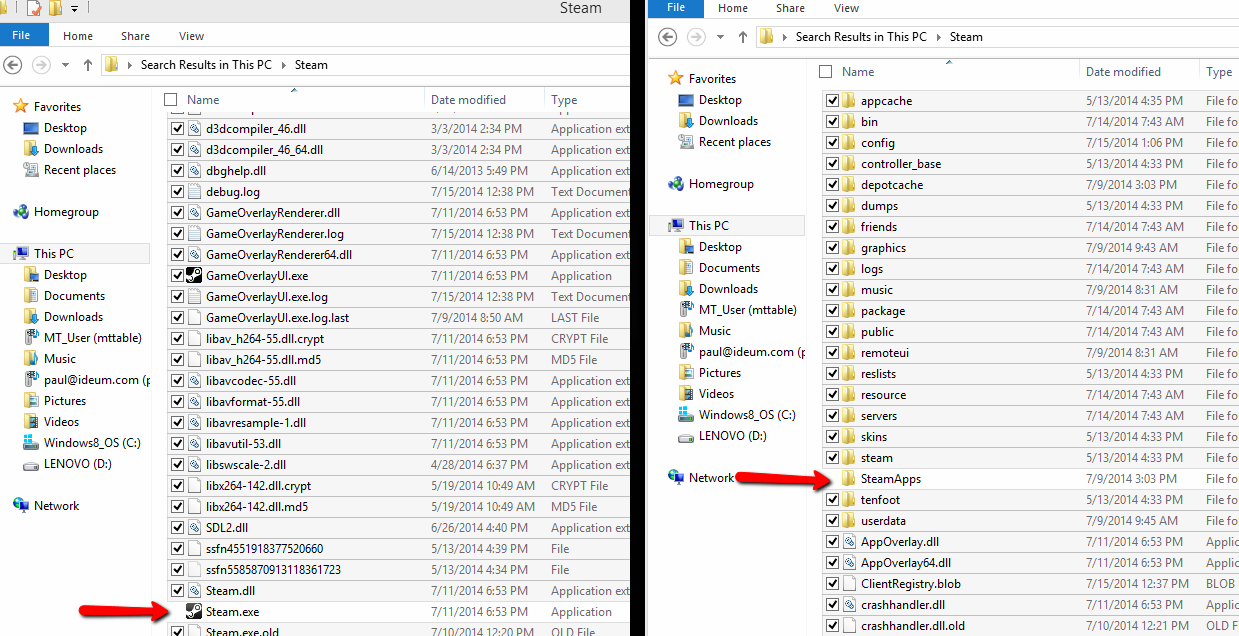
Task: Select Recent places in left window Favorites
Action: pyautogui.click(x=80, y=170)
